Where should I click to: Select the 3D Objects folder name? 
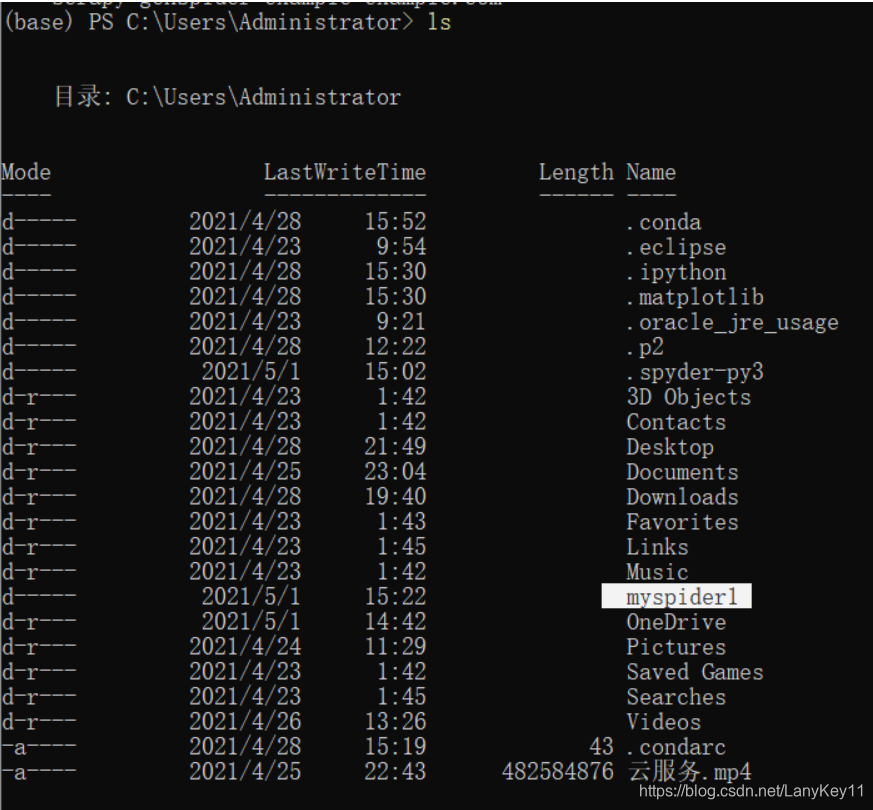click(689, 397)
